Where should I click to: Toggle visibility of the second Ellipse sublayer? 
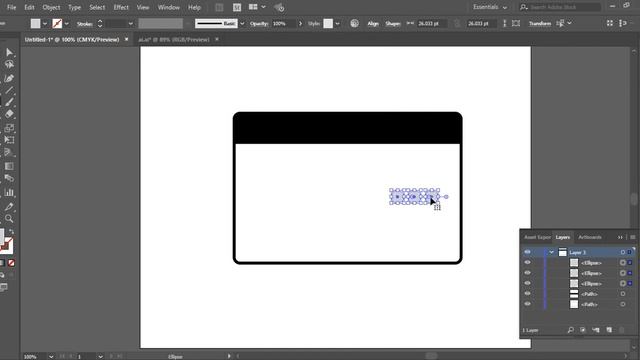tap(527, 273)
